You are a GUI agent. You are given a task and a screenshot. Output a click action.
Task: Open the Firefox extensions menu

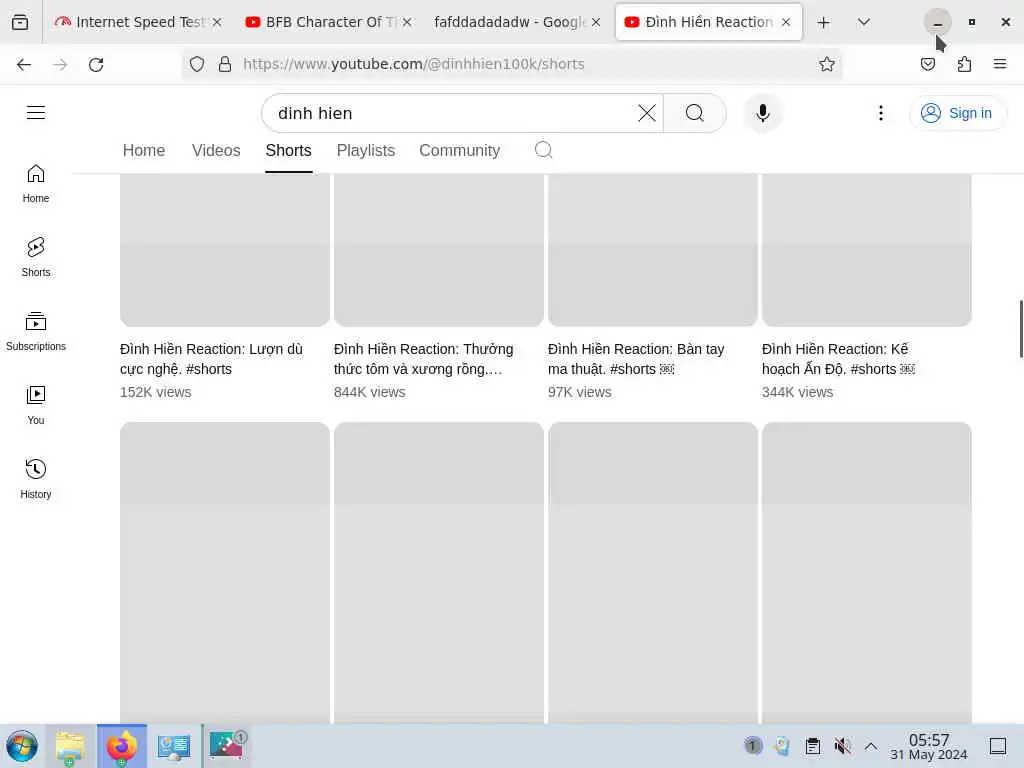tap(964, 64)
